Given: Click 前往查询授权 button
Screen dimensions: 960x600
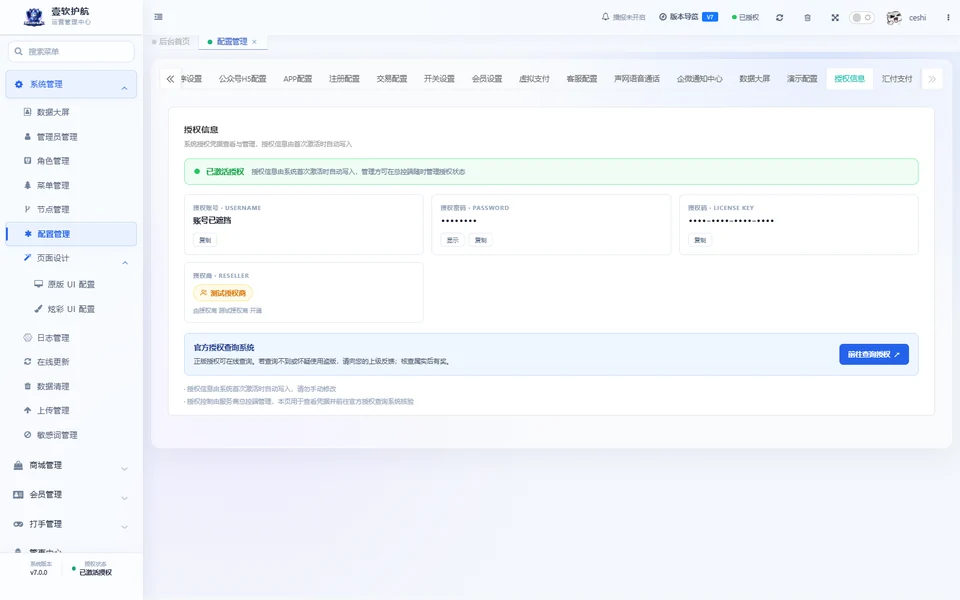Looking at the screenshot, I should 874,354.
